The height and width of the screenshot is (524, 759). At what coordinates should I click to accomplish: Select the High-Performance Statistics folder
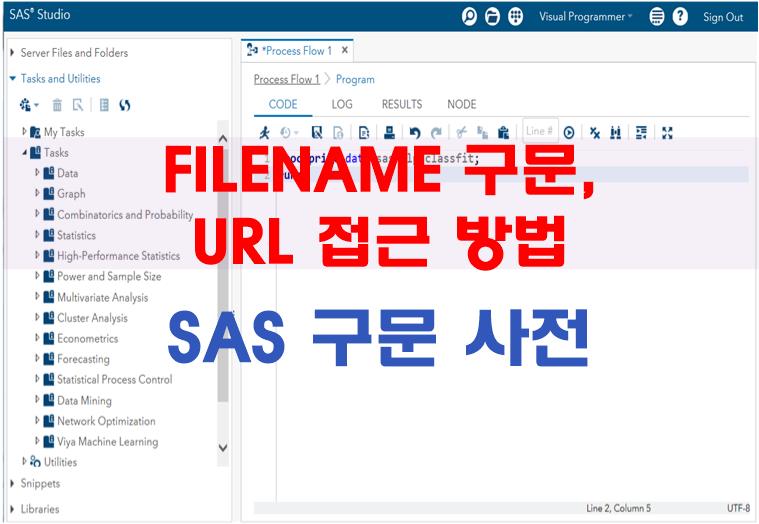pyautogui.click(x=119, y=255)
